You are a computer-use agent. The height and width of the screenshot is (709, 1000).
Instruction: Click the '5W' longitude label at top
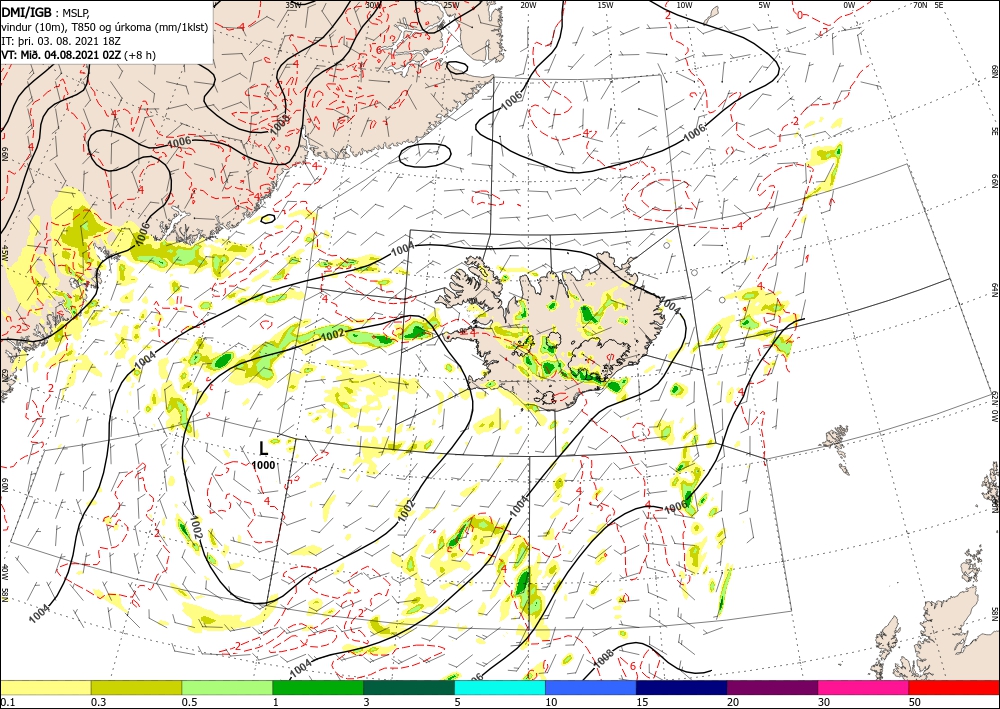765,5
